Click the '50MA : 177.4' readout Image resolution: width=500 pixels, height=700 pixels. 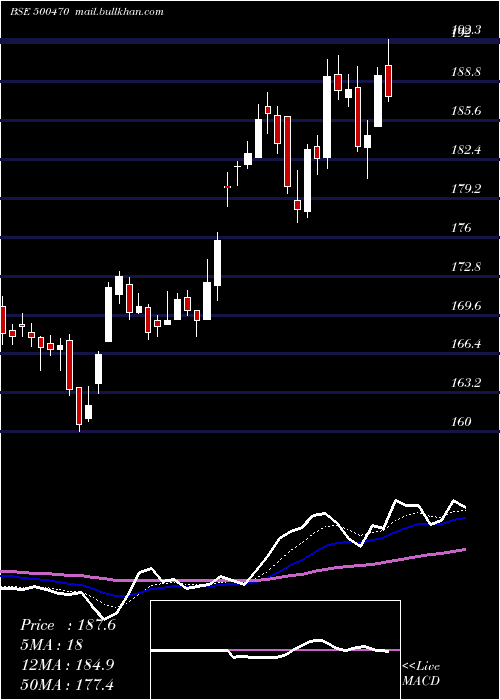68,684
